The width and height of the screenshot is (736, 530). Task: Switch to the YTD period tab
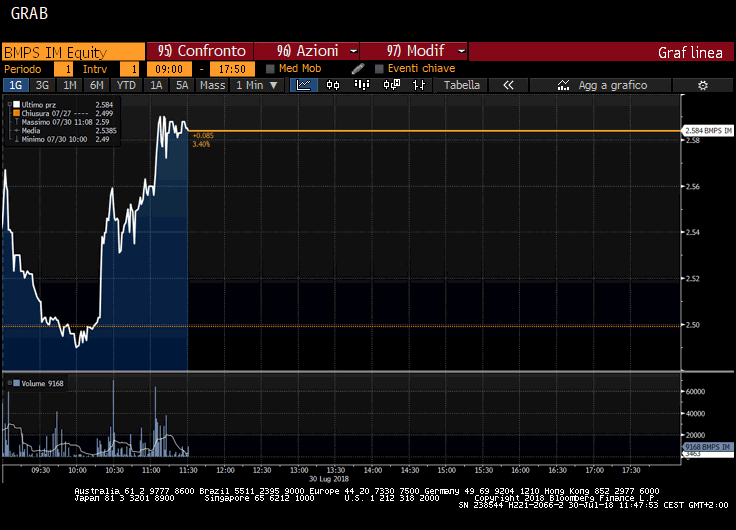pyautogui.click(x=126, y=86)
